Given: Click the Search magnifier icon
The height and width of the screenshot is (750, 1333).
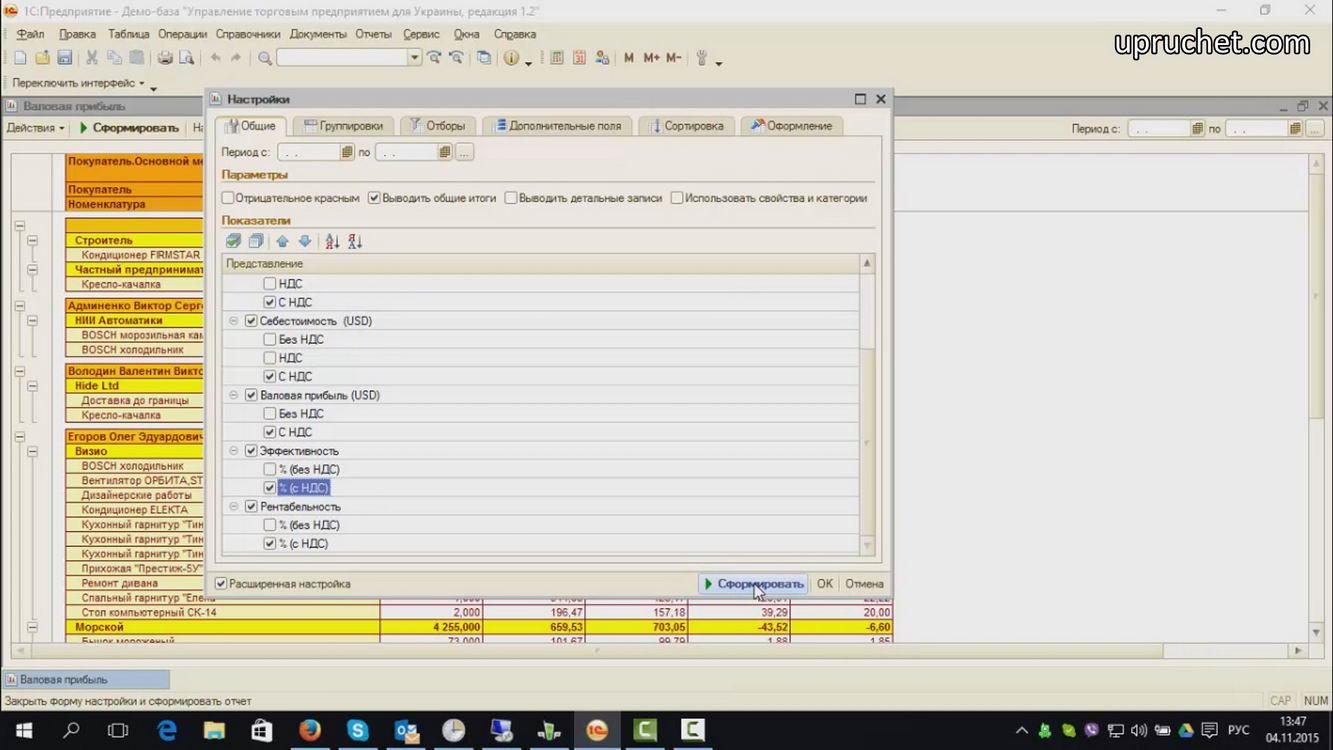Looking at the screenshot, I should point(264,58).
